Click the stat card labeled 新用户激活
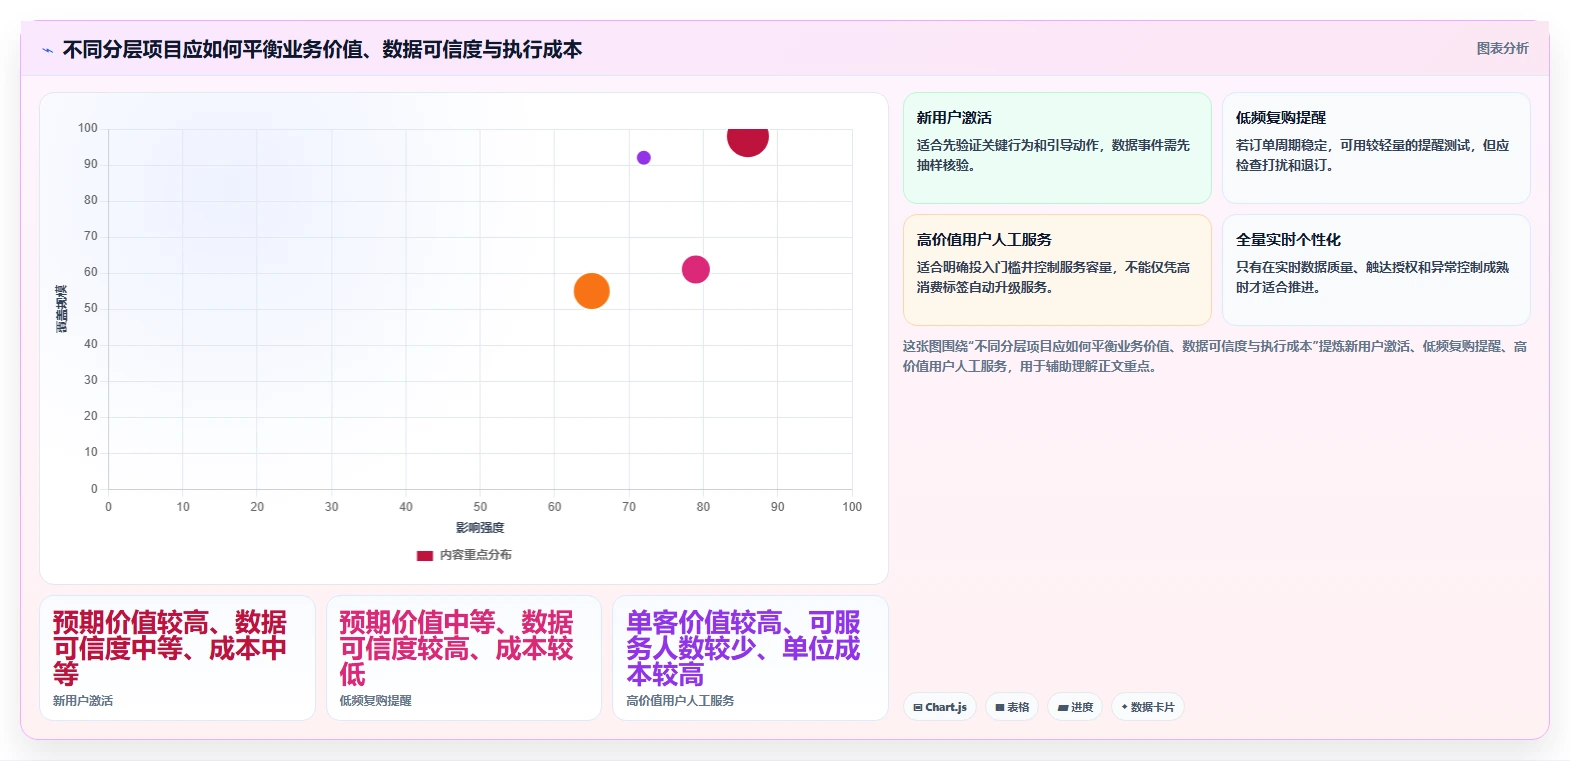This screenshot has width=1570, height=761. click(177, 658)
